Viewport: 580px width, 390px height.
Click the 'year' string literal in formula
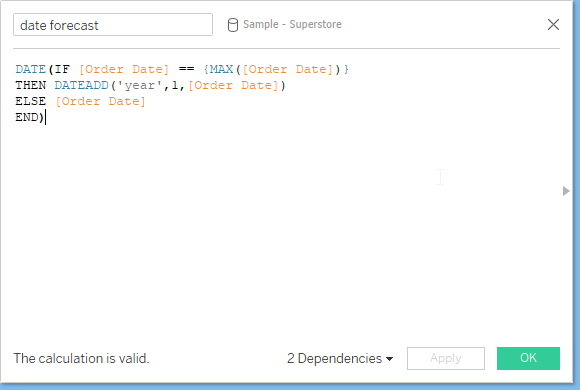(140, 85)
